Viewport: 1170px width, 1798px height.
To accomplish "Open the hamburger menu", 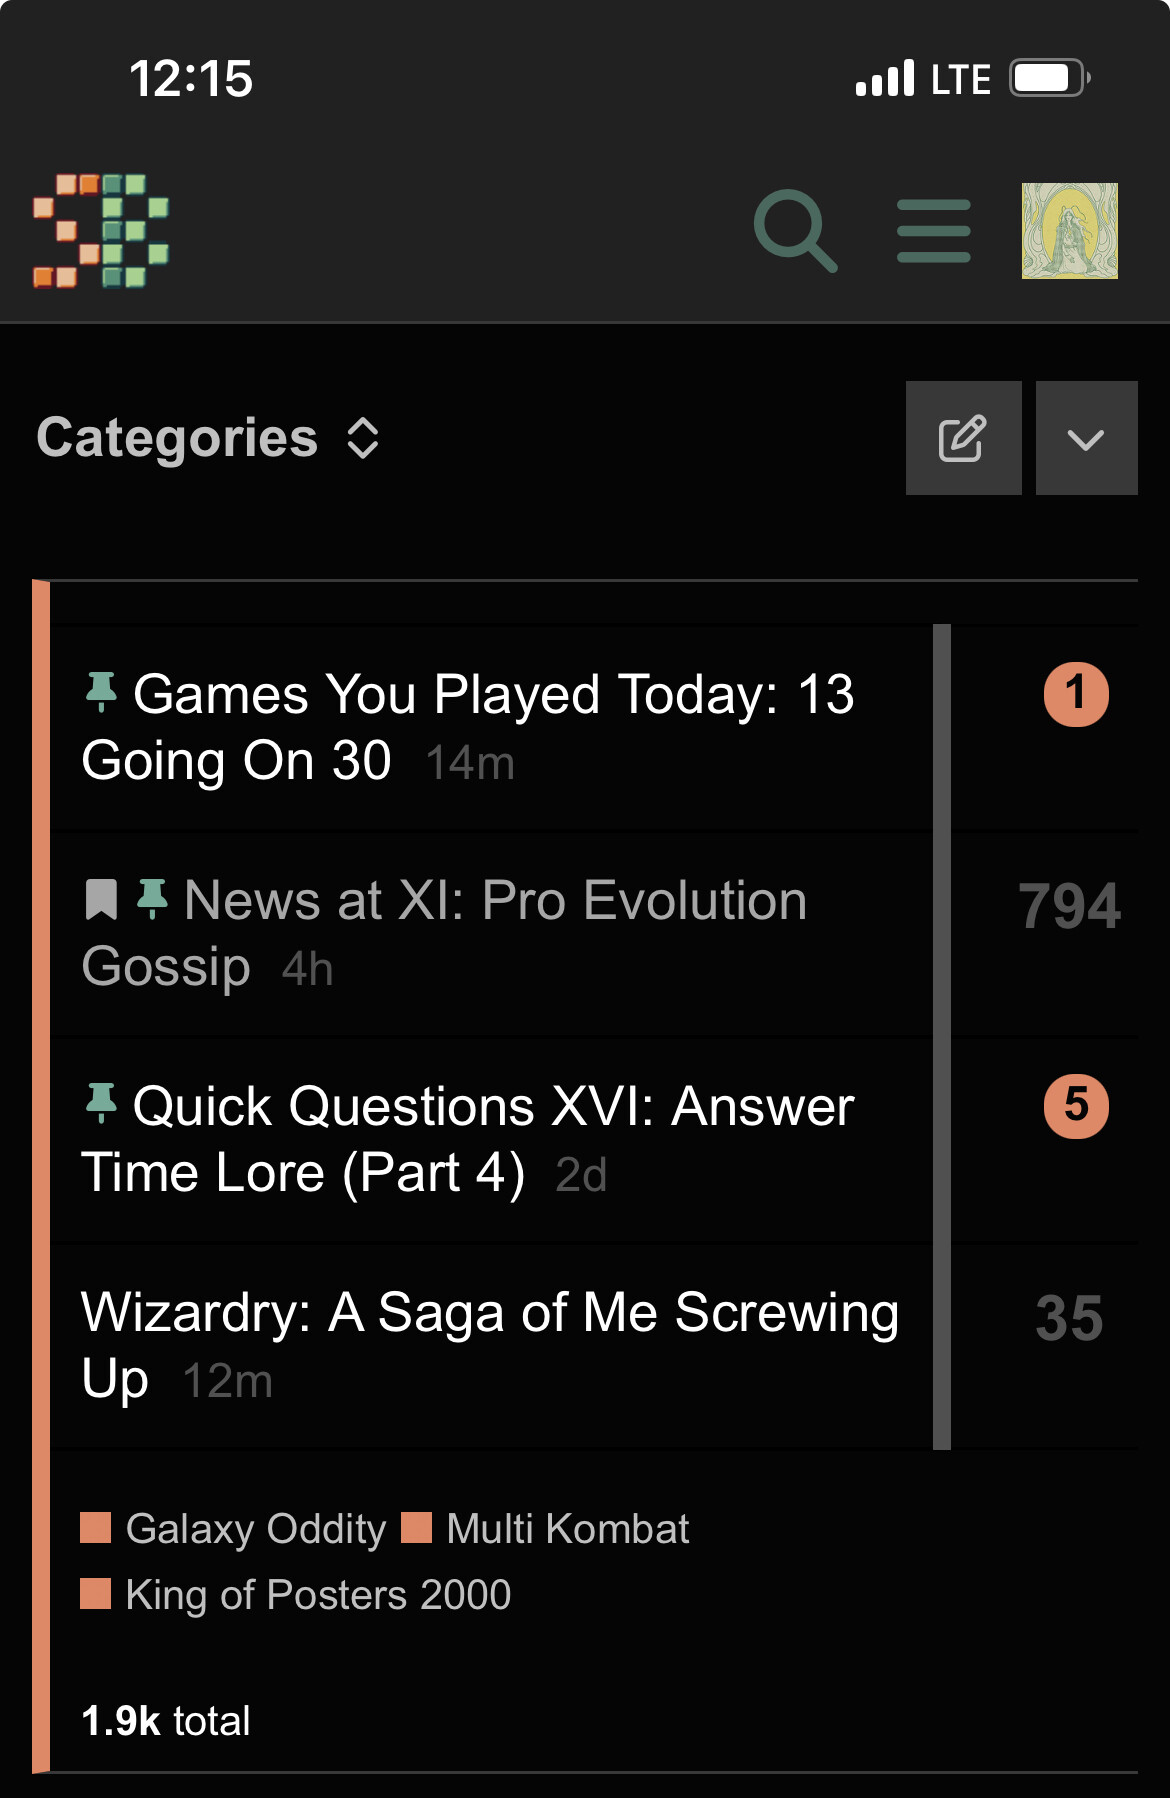I will pyautogui.click(x=933, y=231).
